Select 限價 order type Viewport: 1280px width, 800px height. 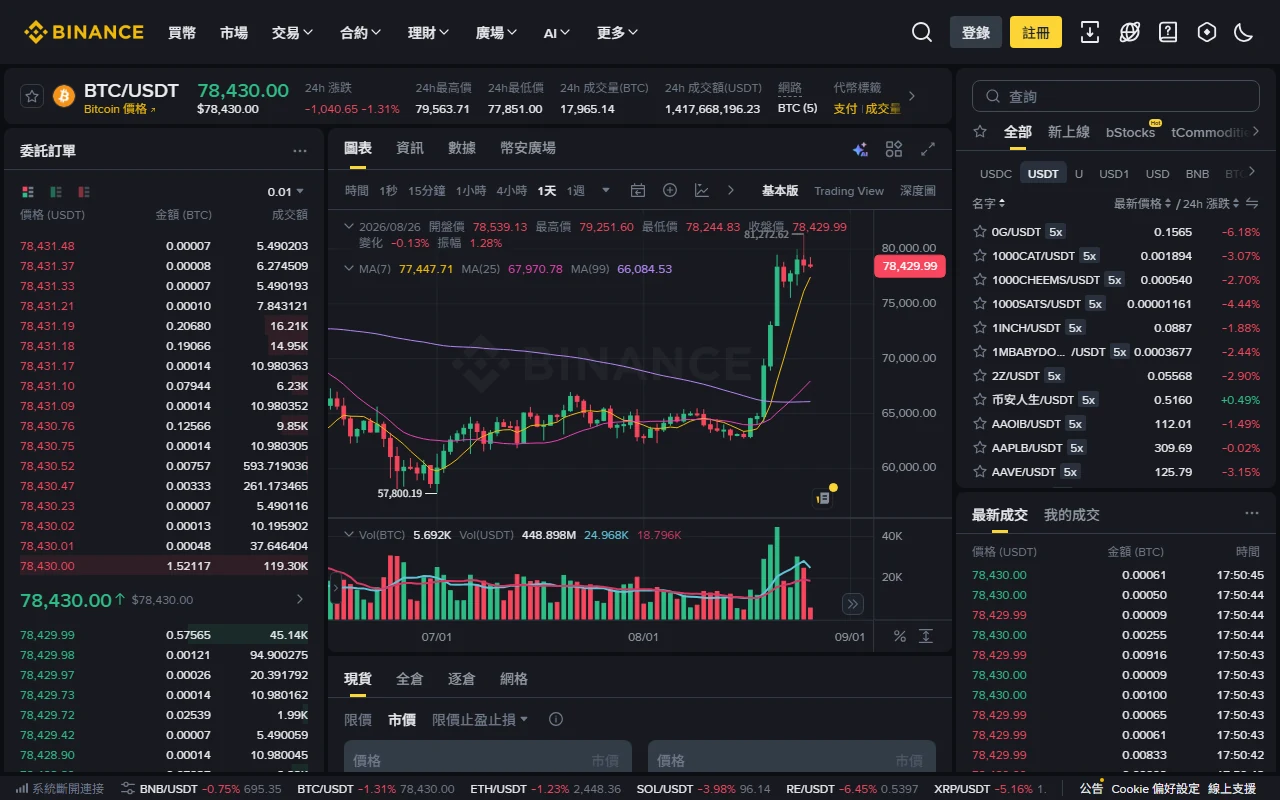click(x=358, y=719)
